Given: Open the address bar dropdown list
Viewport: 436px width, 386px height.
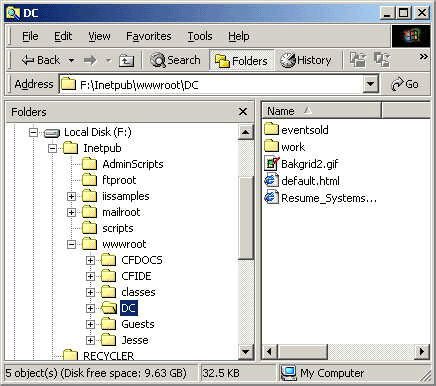Looking at the screenshot, I should [x=370, y=84].
